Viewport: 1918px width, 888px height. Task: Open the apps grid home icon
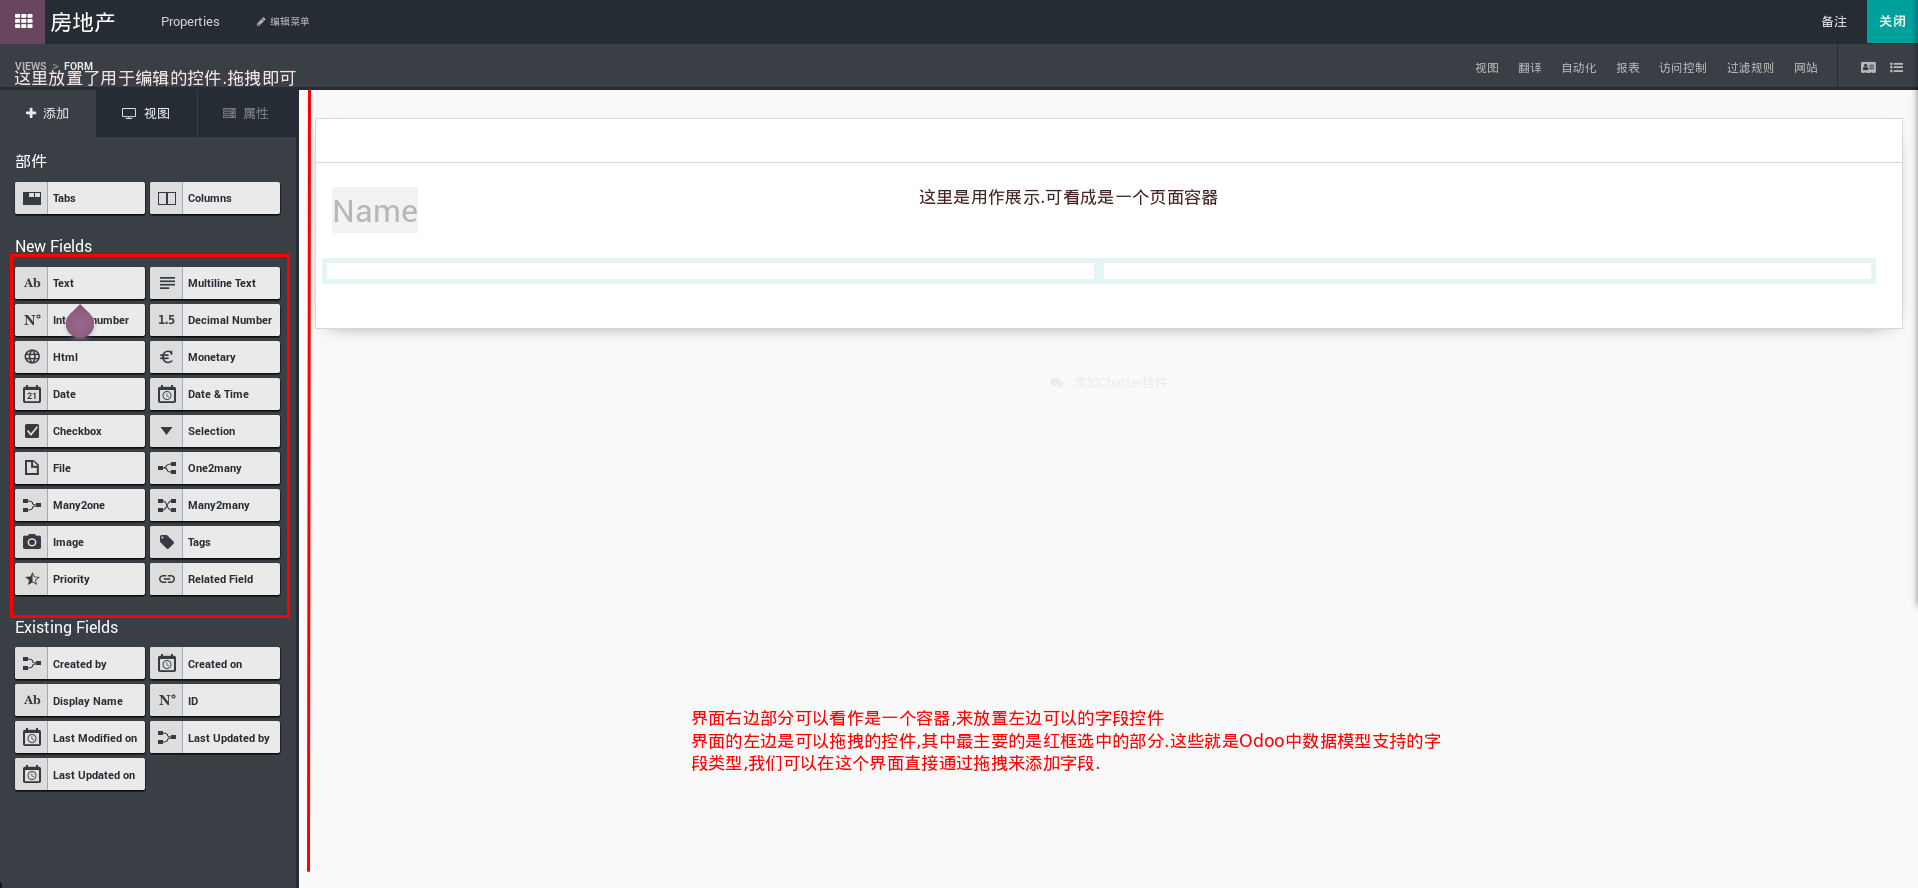23,21
